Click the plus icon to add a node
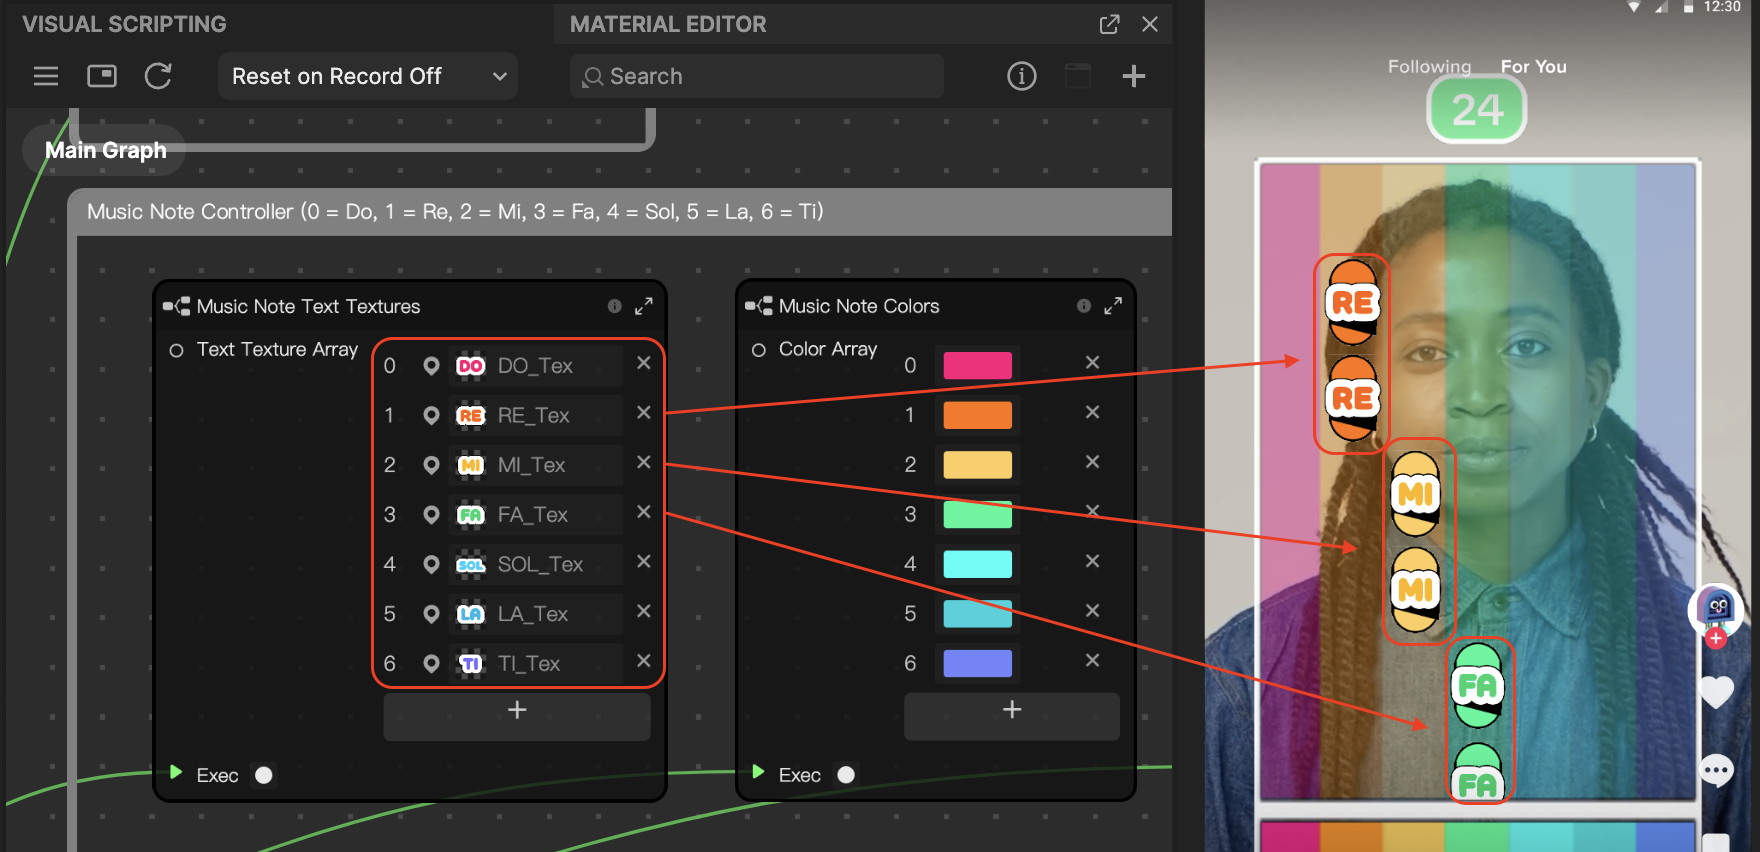 [1133, 76]
